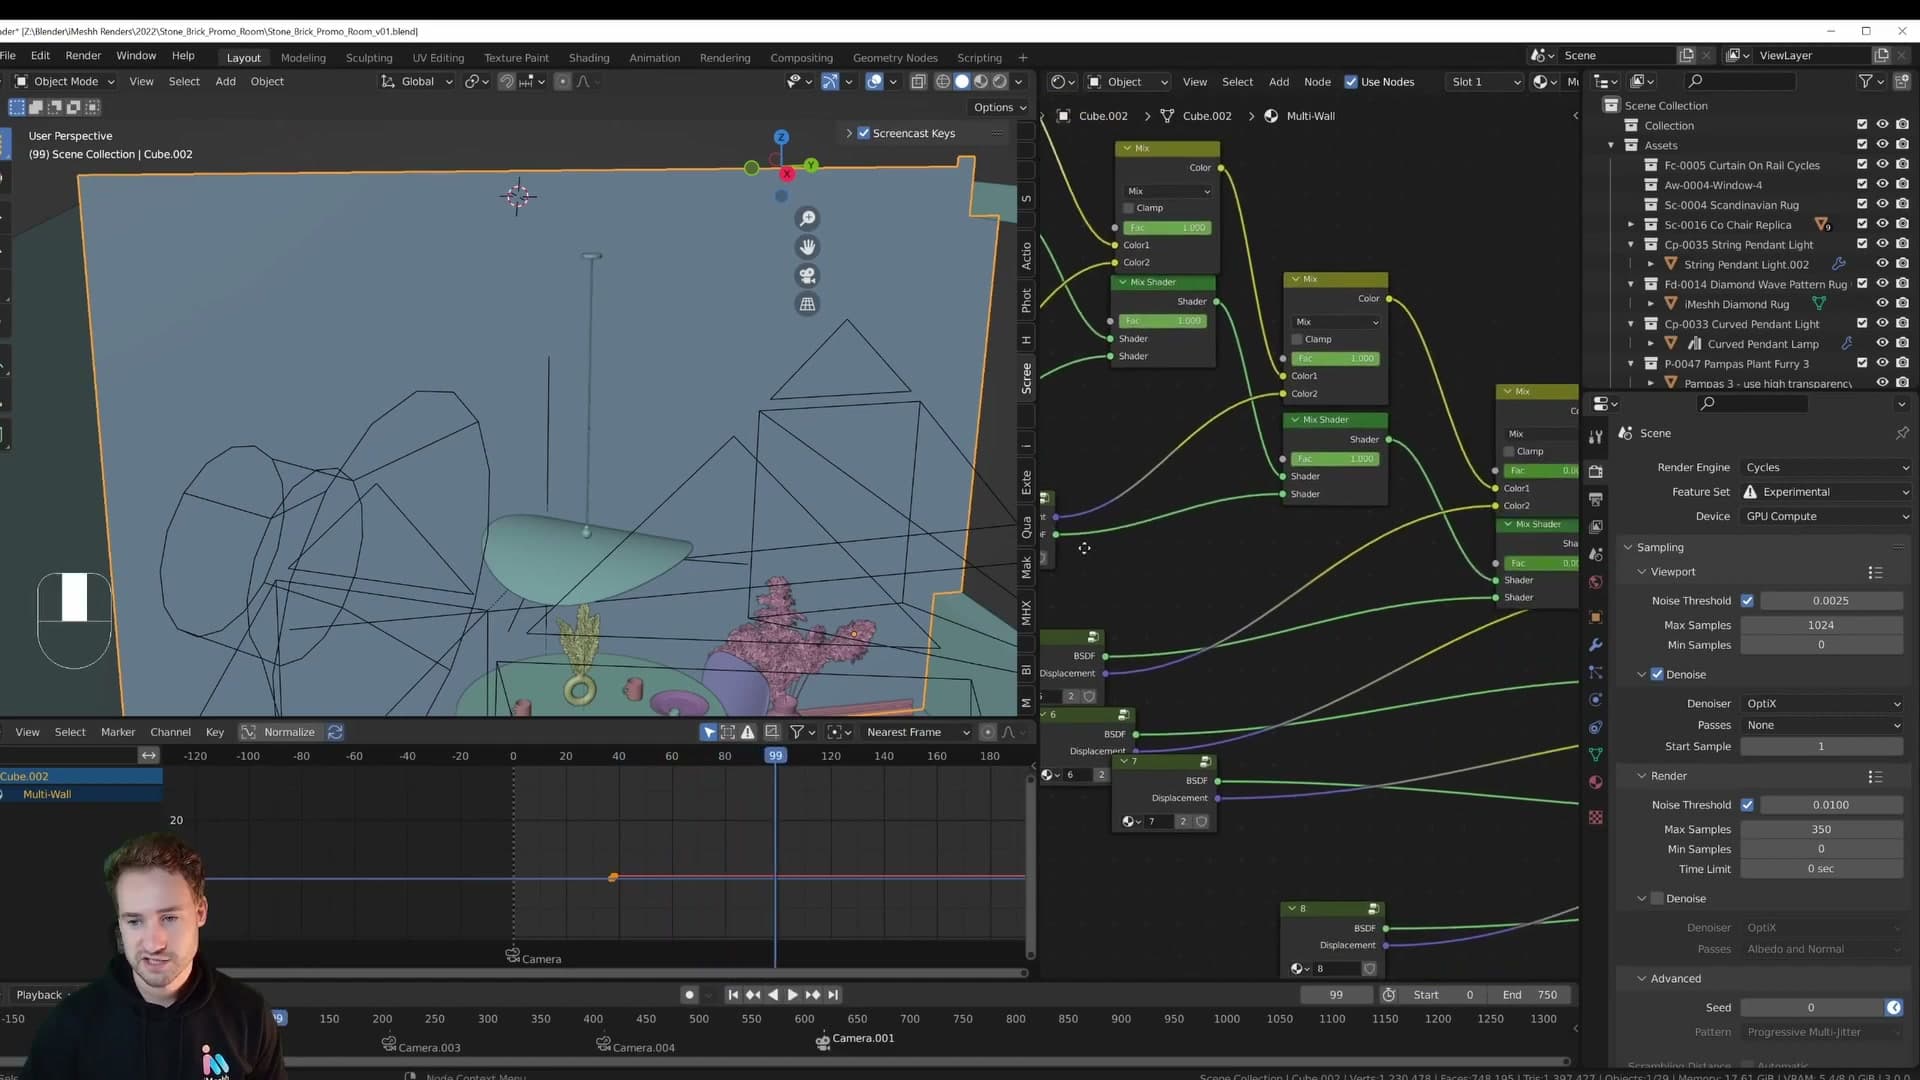Image resolution: width=1920 pixels, height=1080 pixels.
Task: Click pin icon in Scene properties header
Action: point(1901,433)
